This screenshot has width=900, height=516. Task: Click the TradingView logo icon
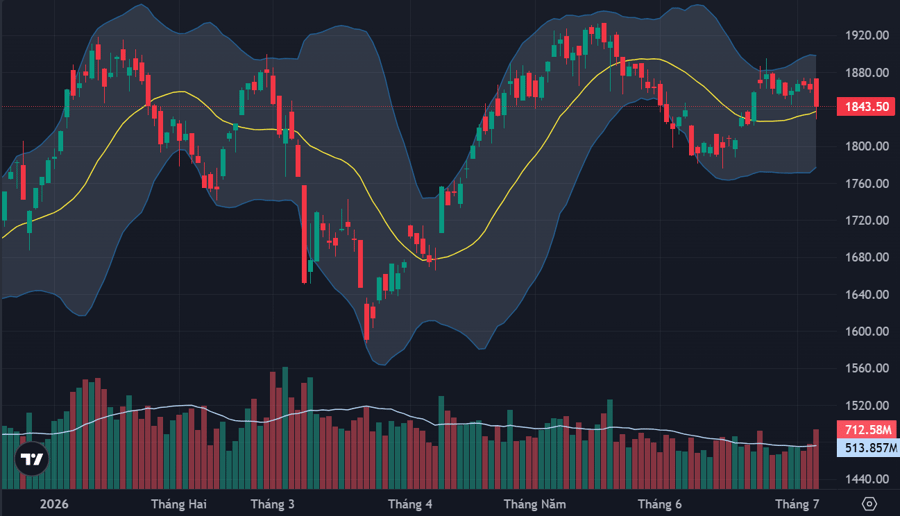32,459
